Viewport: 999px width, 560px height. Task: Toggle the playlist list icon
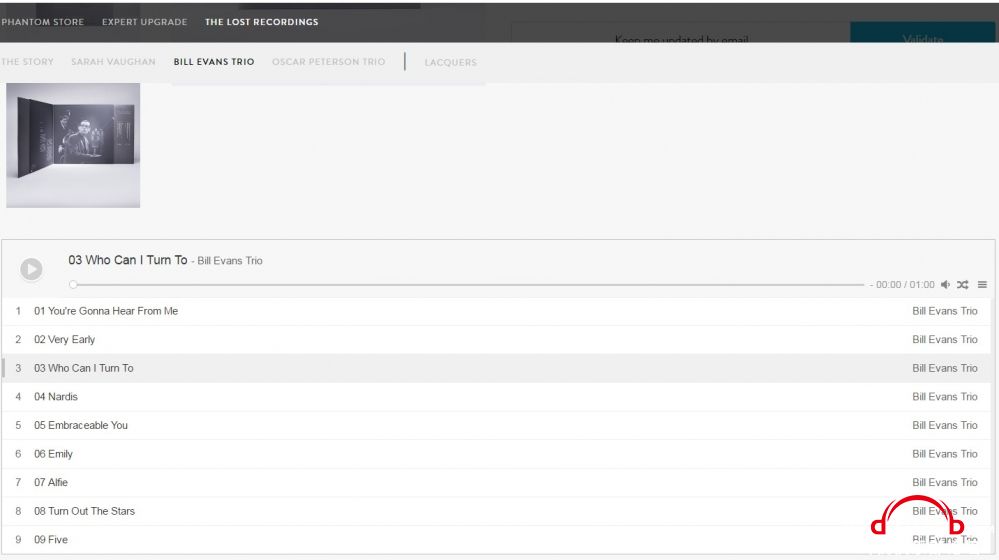982,285
